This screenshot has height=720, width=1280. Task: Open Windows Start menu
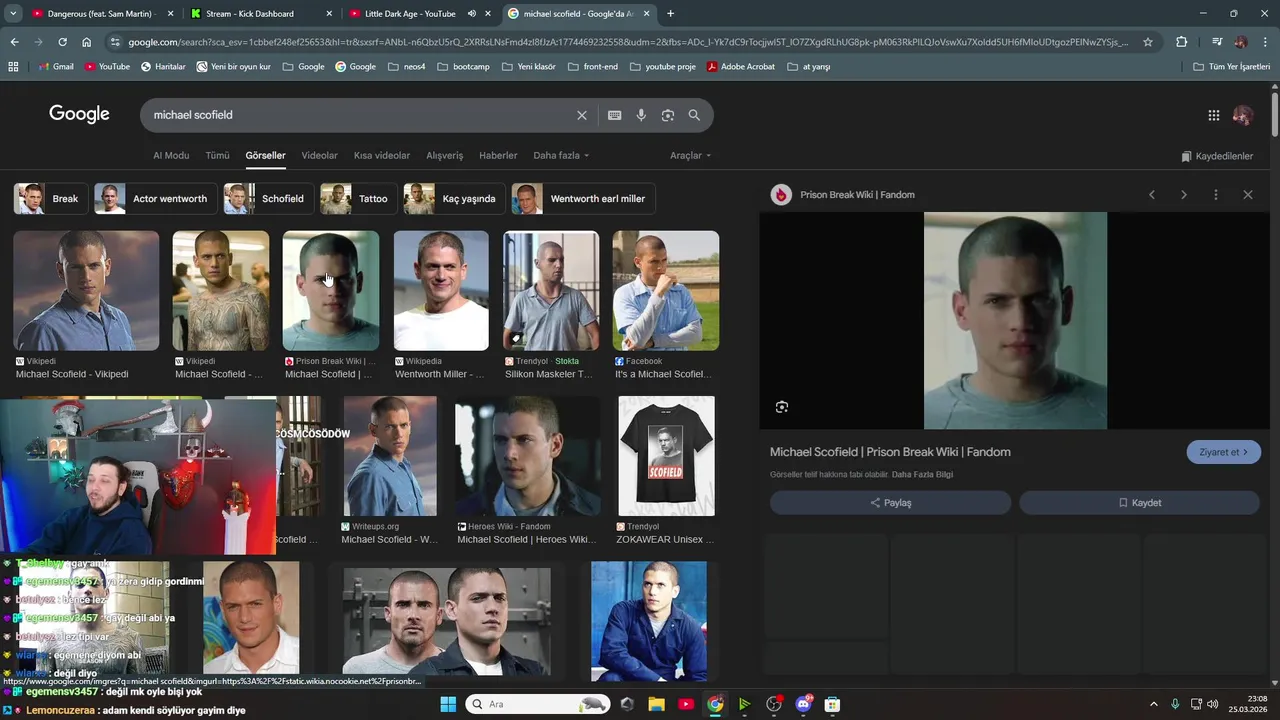click(448, 704)
